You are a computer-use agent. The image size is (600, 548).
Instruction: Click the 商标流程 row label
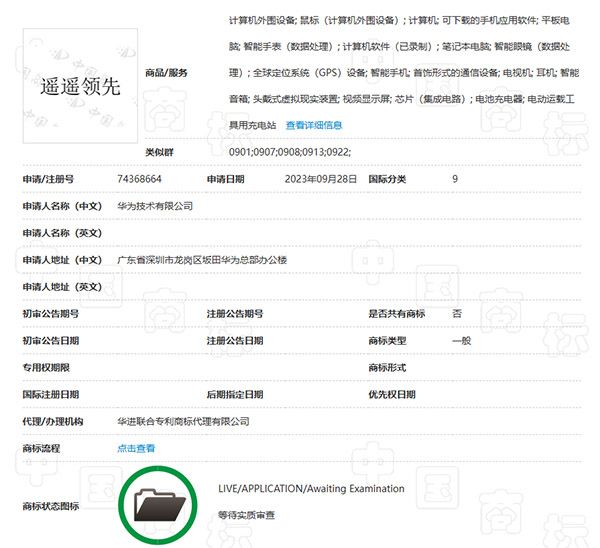(42, 448)
